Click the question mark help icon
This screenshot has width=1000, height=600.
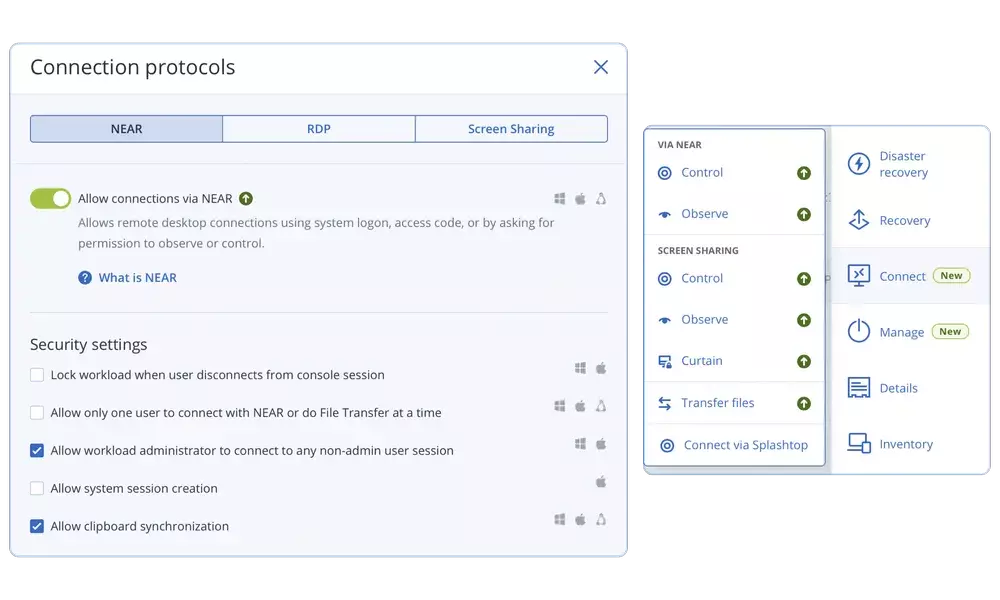(85, 278)
